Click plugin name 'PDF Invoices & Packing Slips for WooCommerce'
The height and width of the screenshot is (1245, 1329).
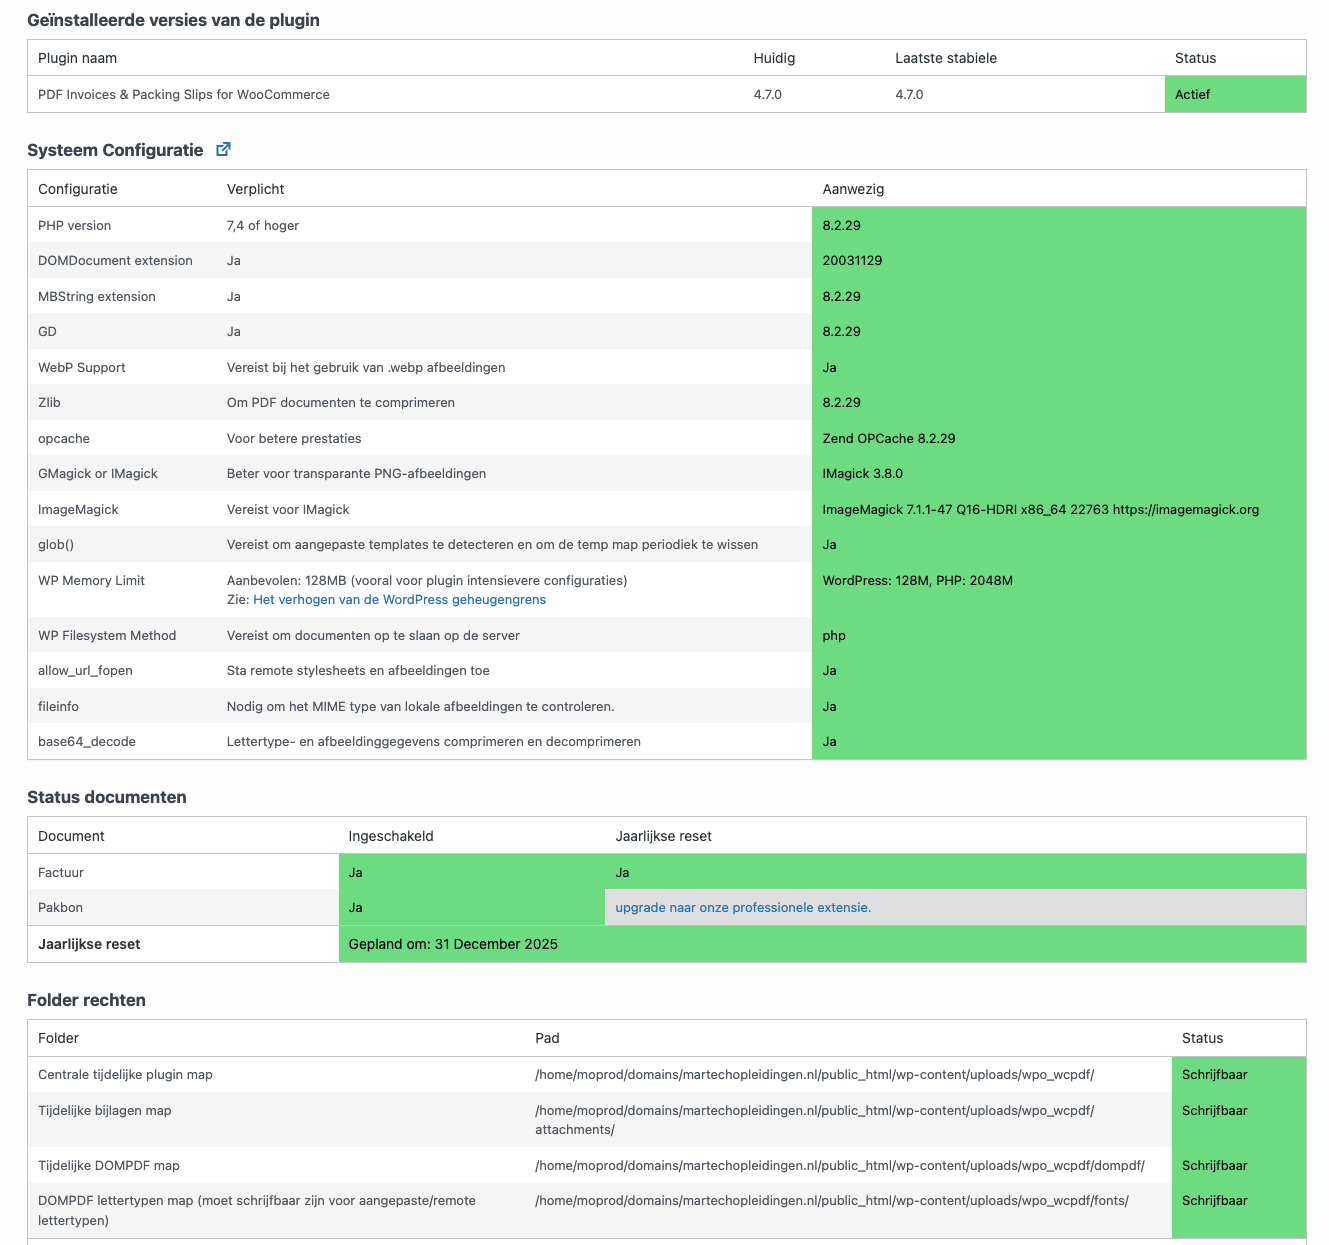(184, 95)
